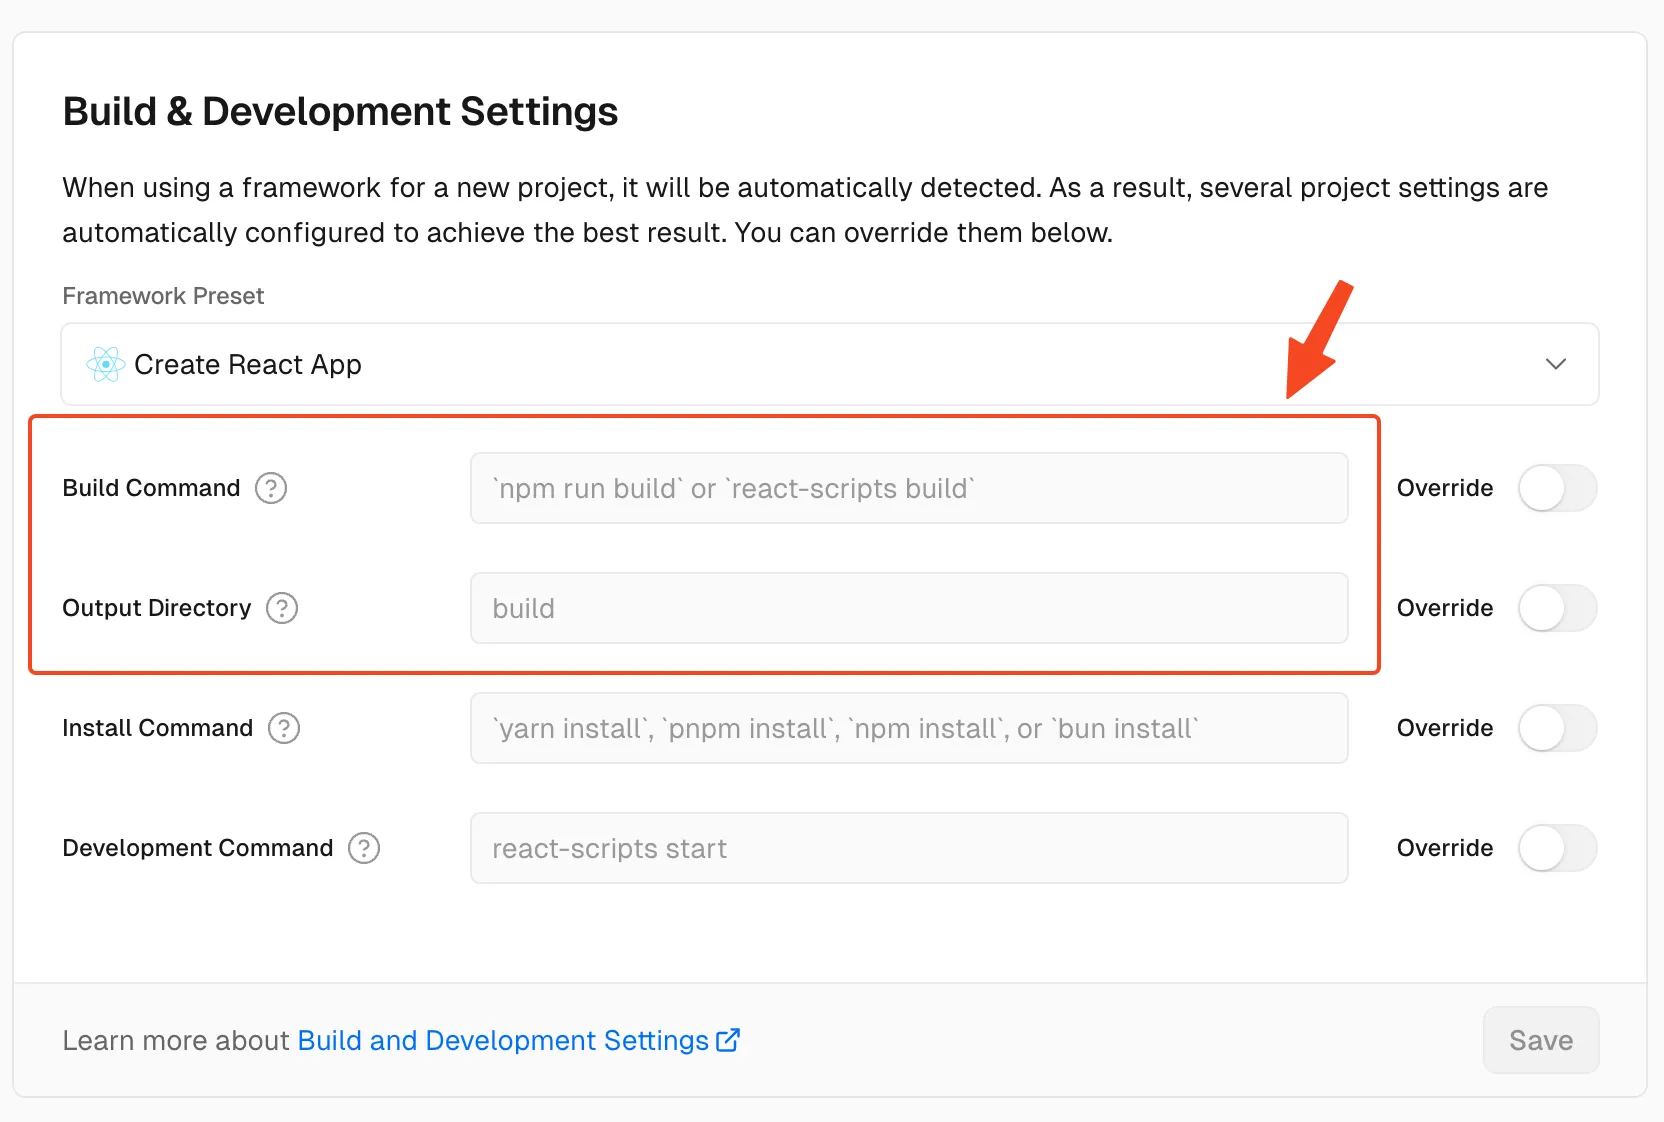
Task: Select the Development Command input box
Action: tap(908, 848)
